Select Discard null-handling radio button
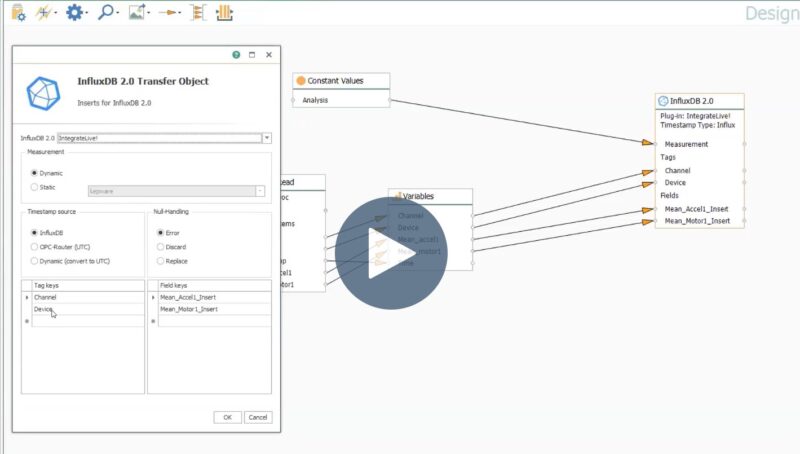 click(160, 247)
